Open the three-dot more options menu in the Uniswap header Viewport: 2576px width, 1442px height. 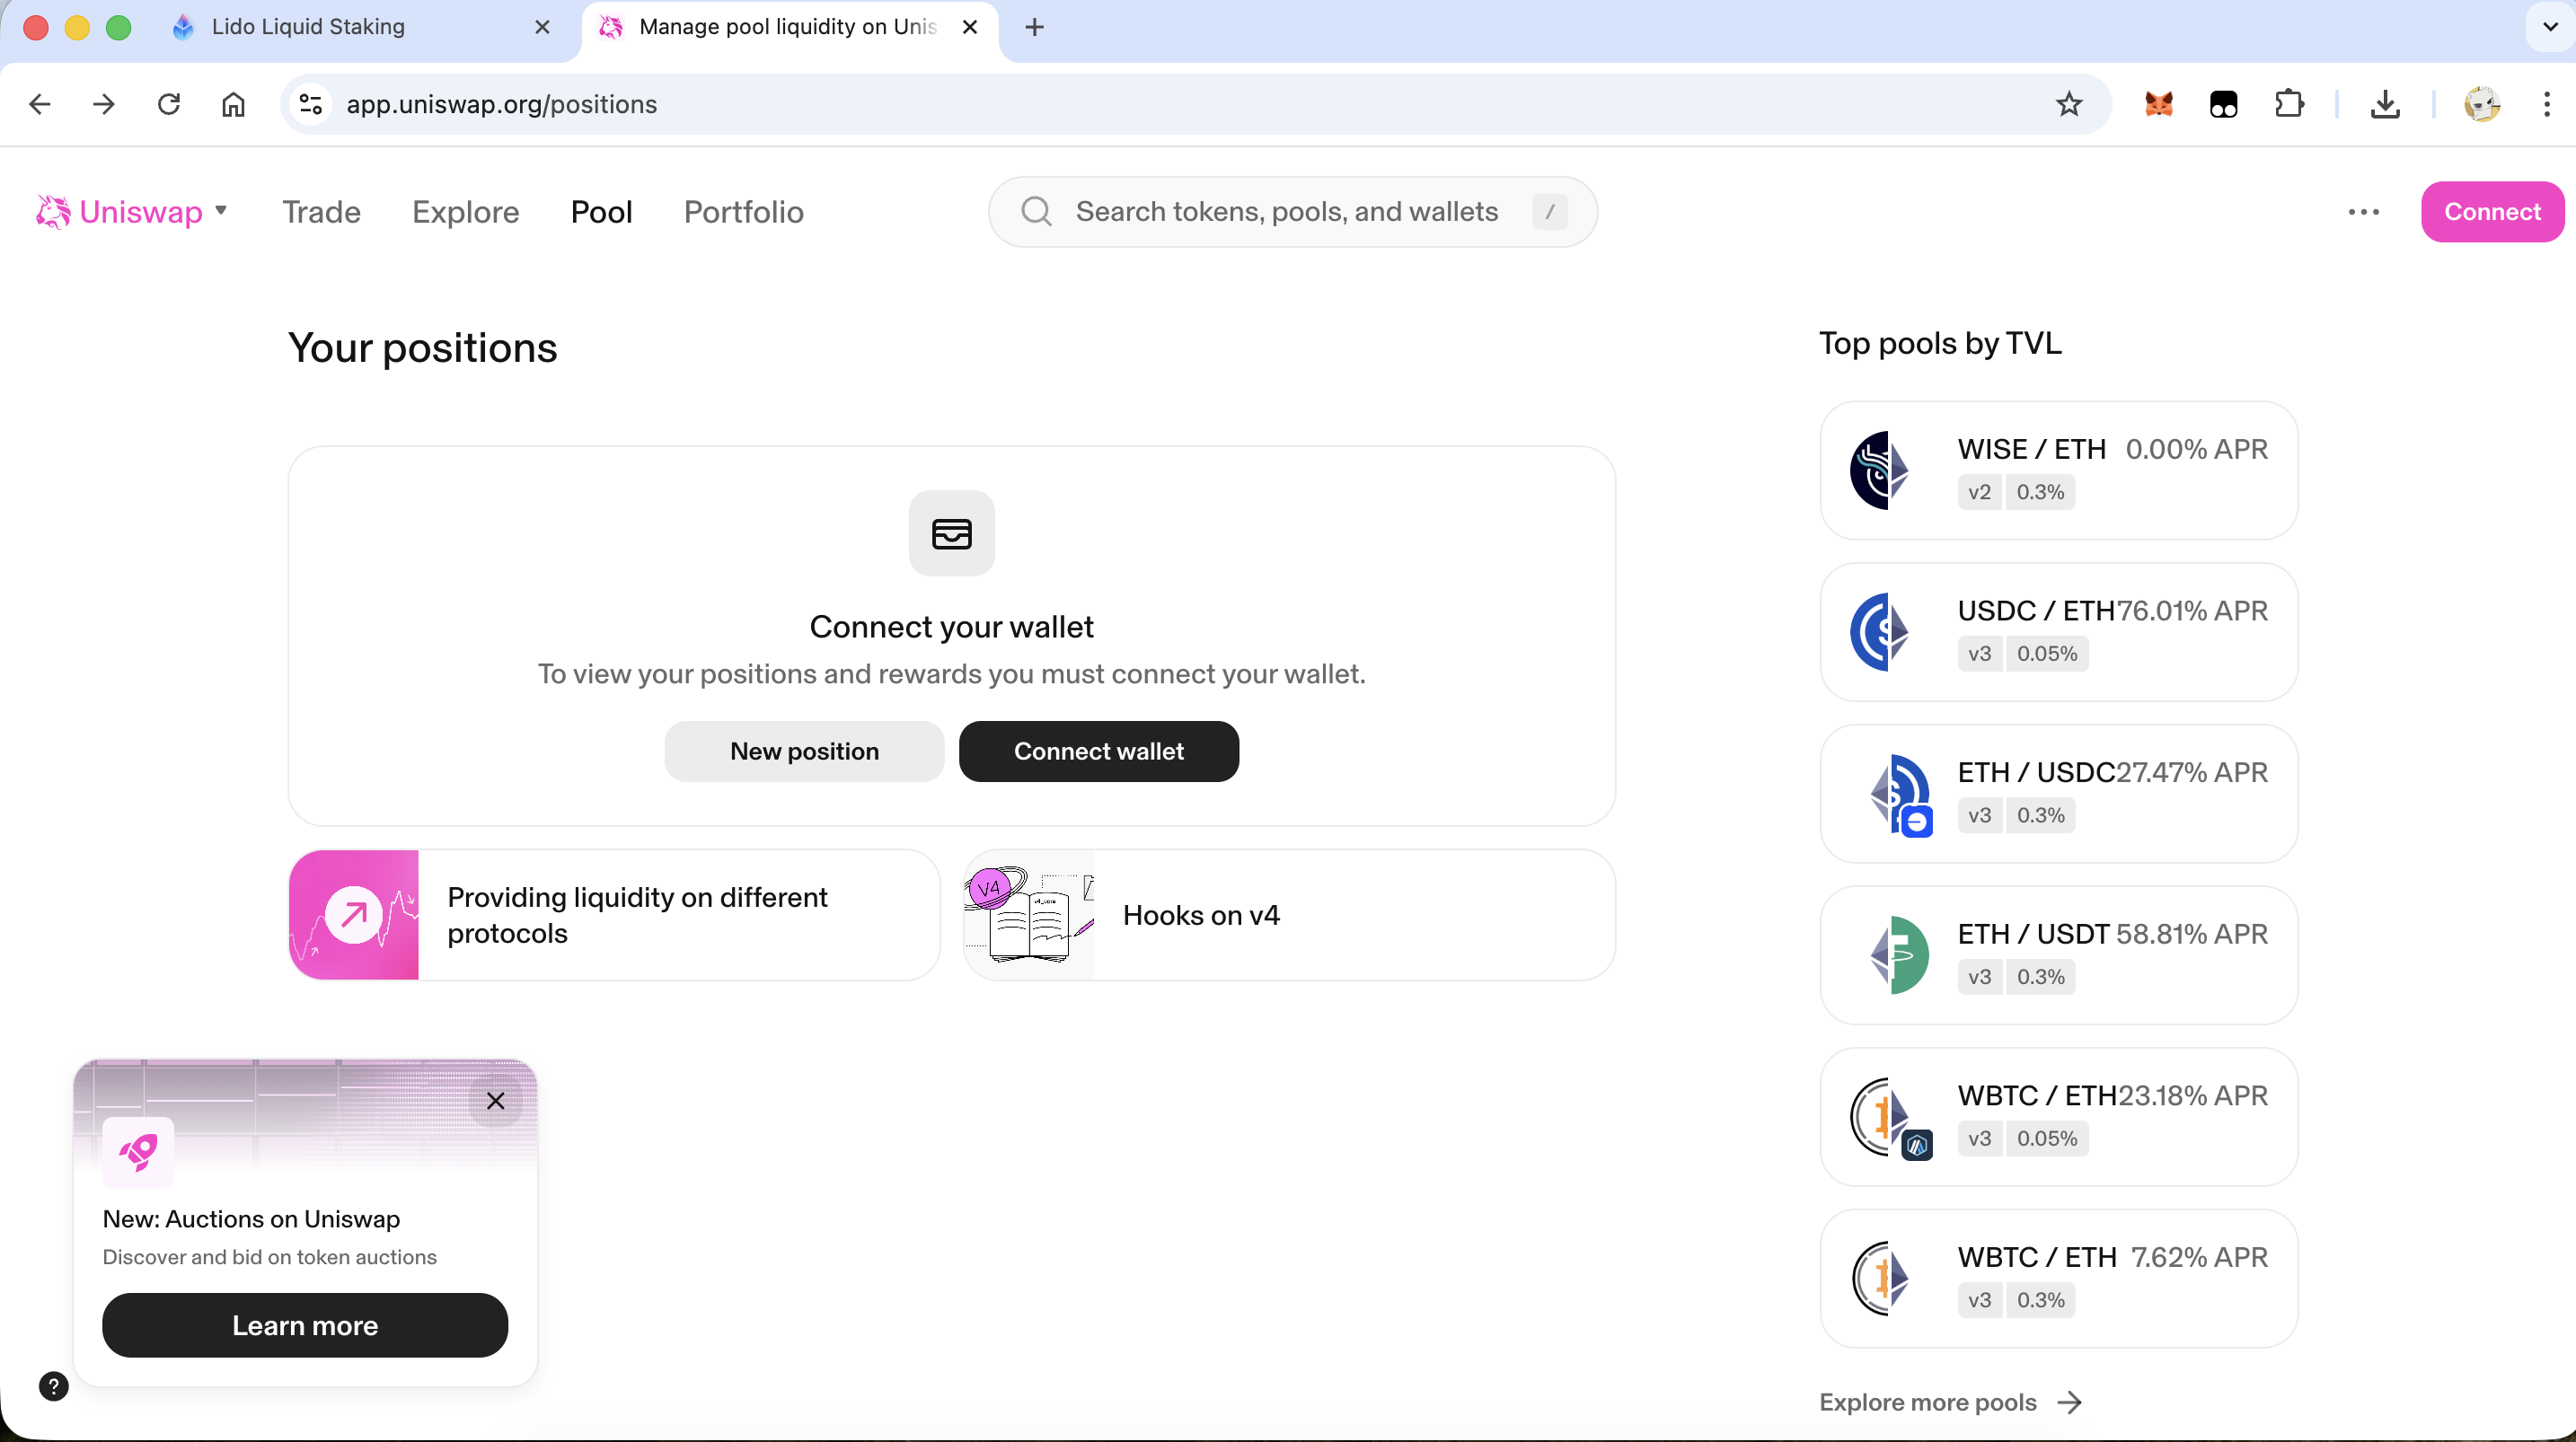2363,212
